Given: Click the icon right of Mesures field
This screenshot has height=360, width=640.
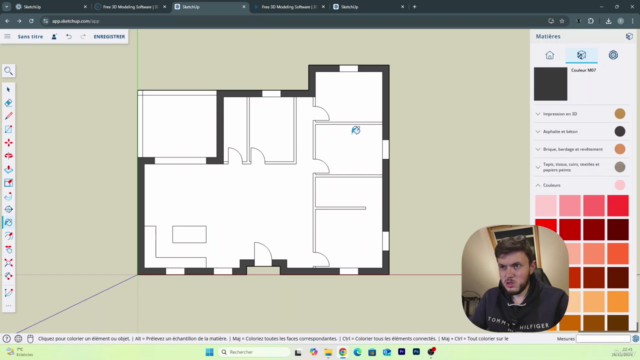Looking at the screenshot, I should click(636, 338).
